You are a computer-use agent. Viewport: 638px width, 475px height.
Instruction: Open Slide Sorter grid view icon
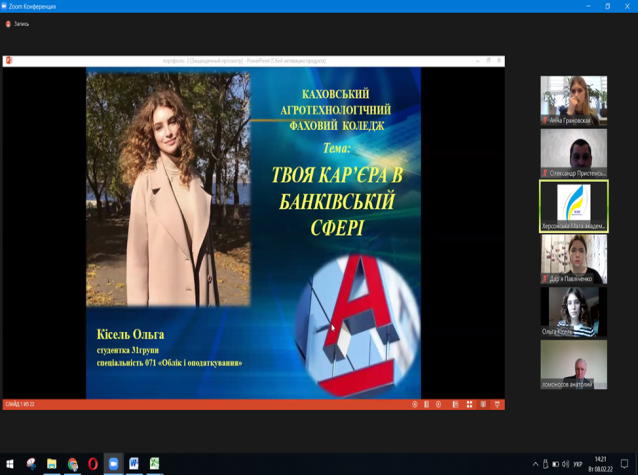click(x=469, y=404)
